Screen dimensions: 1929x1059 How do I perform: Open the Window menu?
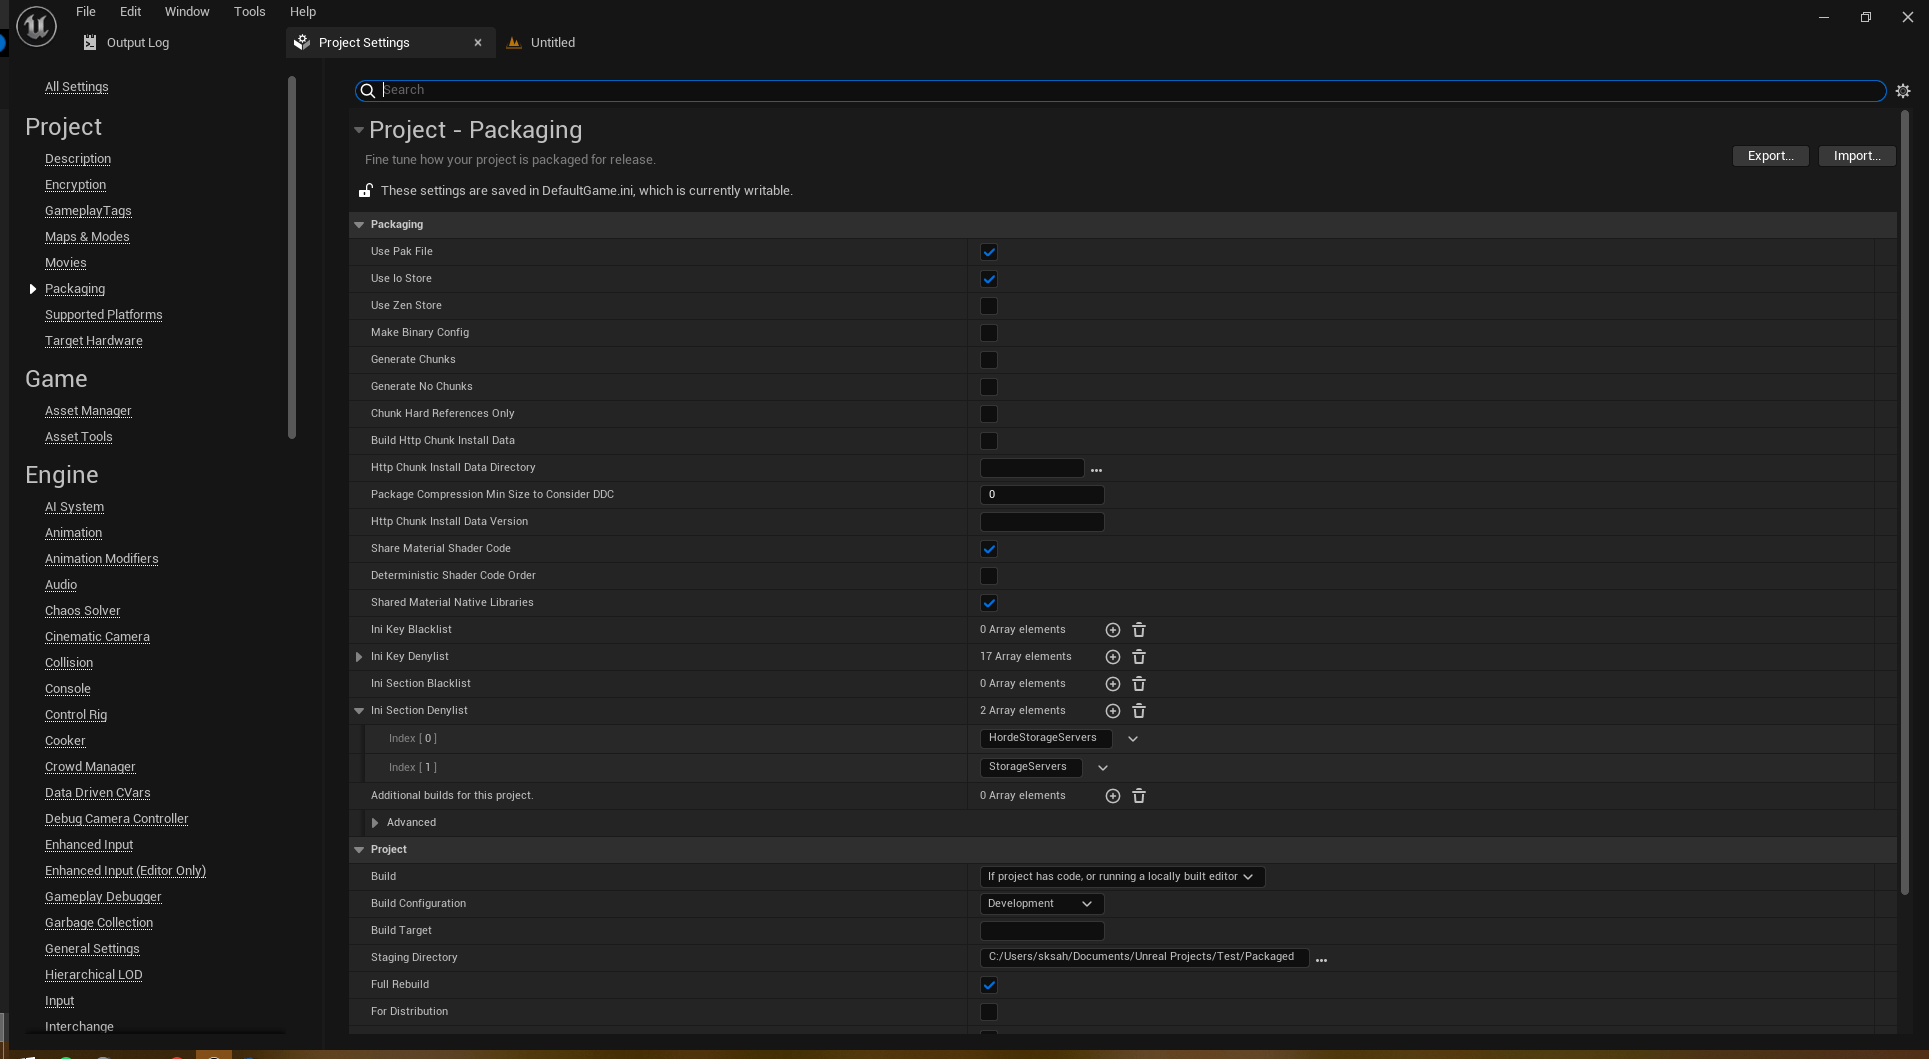[x=187, y=12]
